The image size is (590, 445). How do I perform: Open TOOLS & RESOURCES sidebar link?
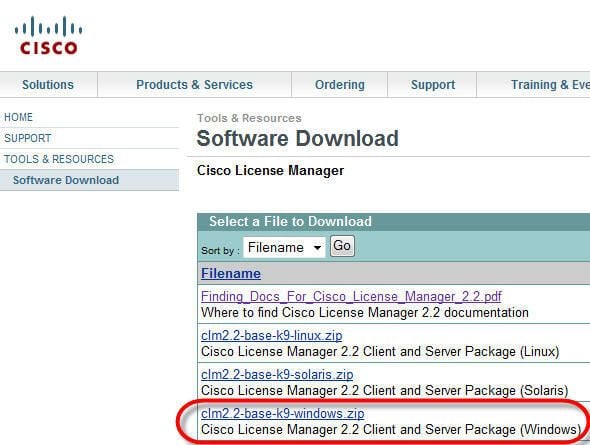tap(59, 159)
